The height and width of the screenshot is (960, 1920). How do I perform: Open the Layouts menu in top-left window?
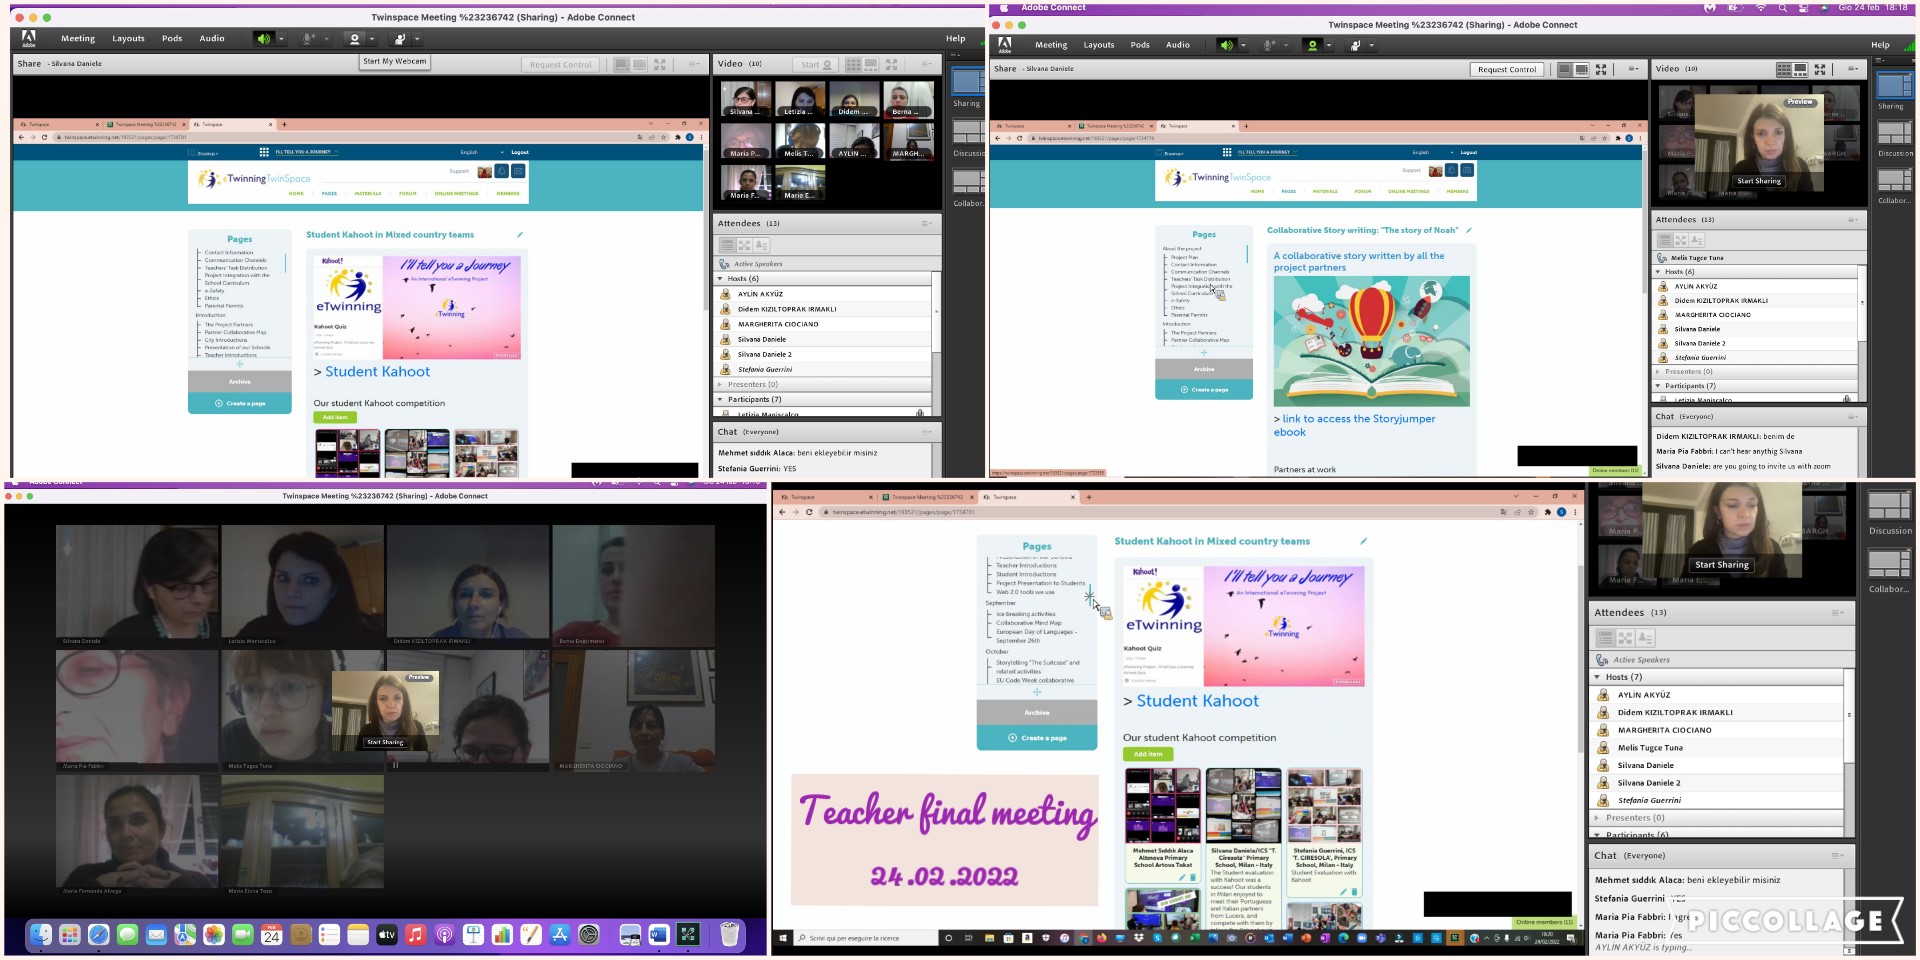(128, 39)
